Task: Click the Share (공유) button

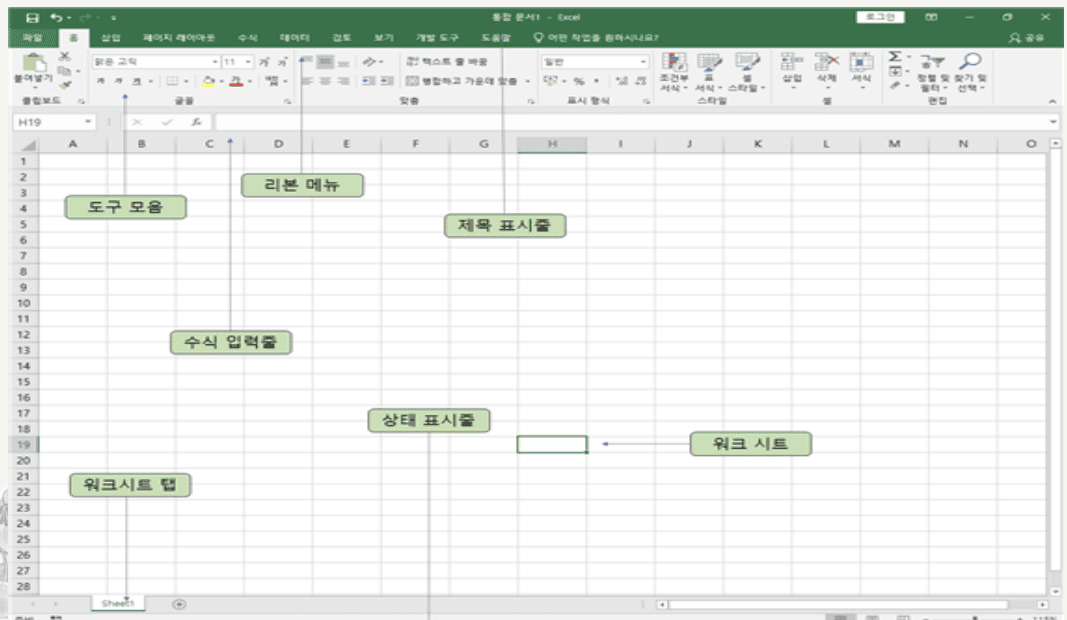Action: (1028, 38)
